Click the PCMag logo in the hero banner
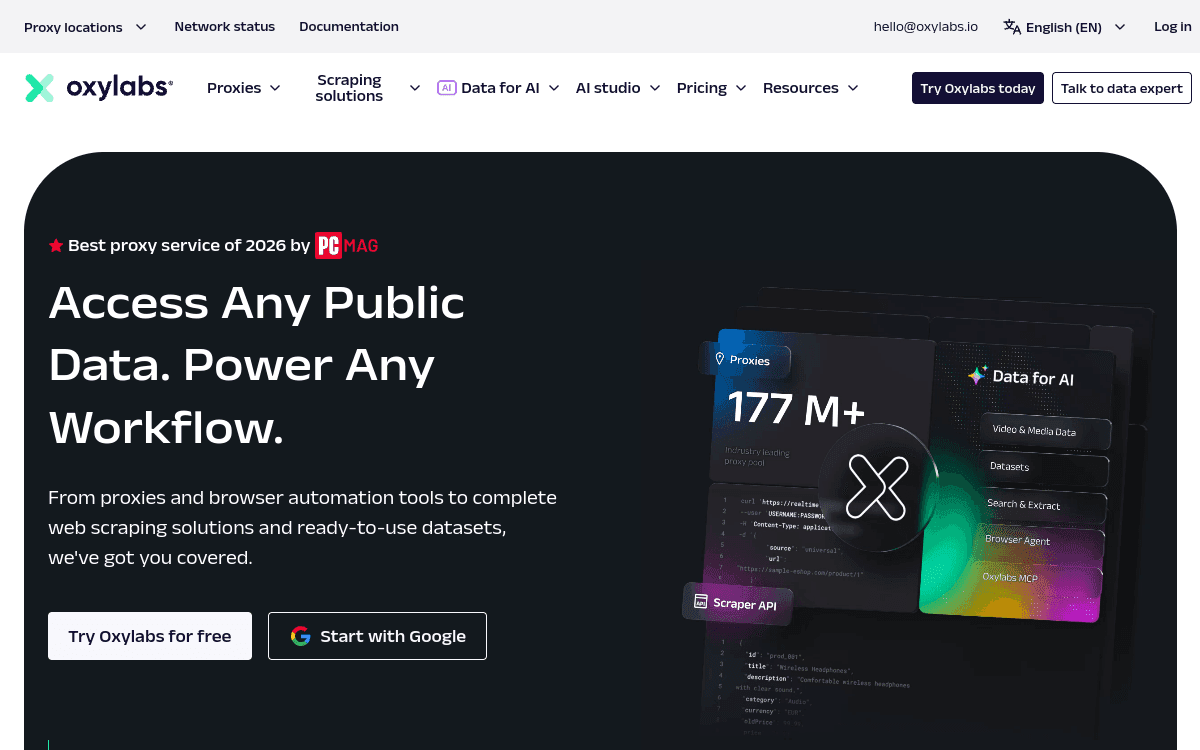 click(346, 245)
